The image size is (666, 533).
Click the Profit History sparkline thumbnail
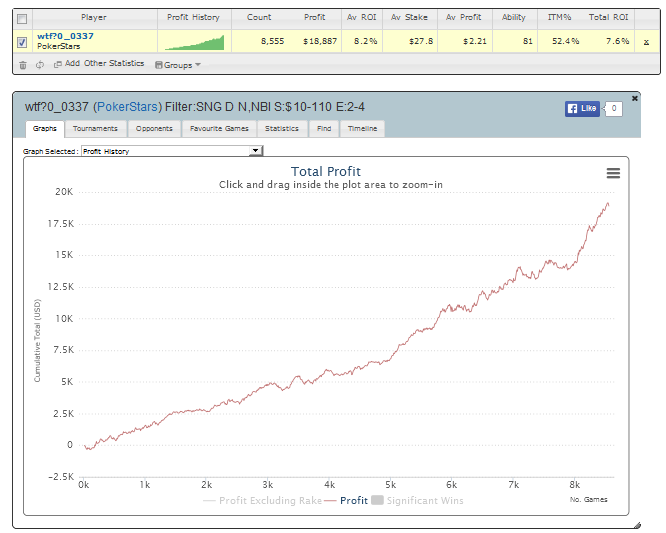(x=194, y=42)
